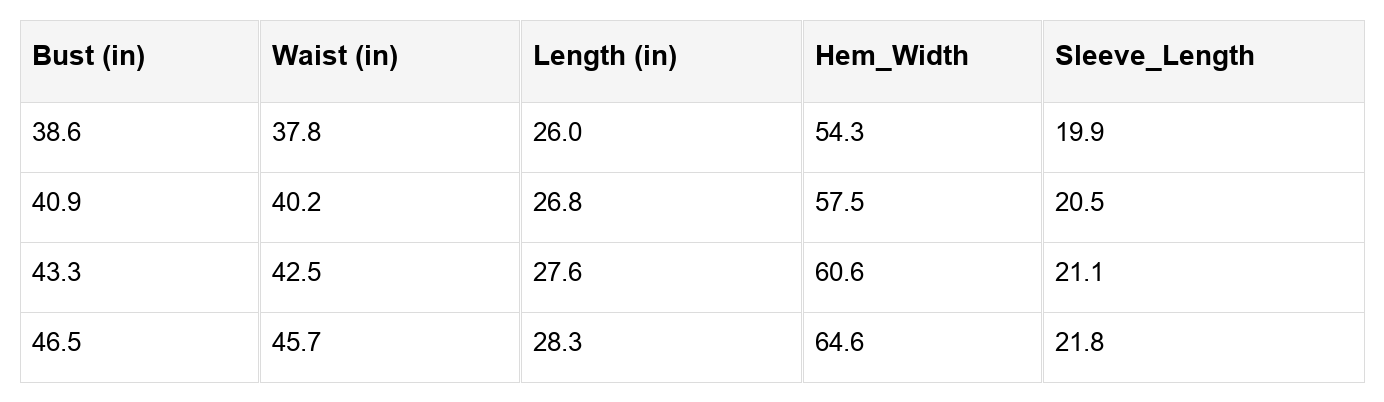The height and width of the screenshot is (402, 1384).
Task: Select hem width value 54.3
Action: tap(840, 133)
